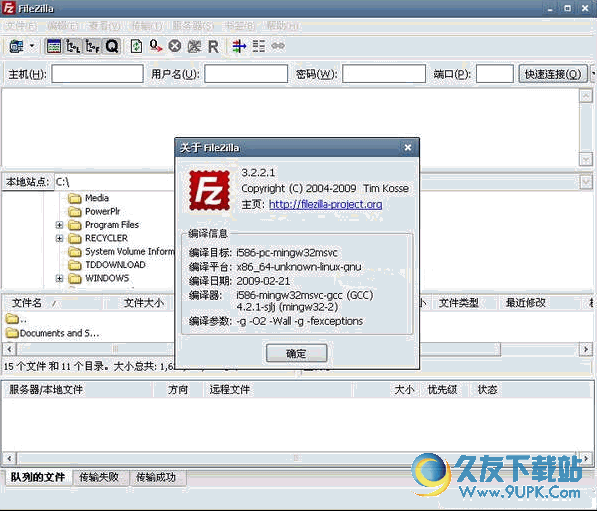This screenshot has height=511, width=597.
Task: Toggle synchronized browsing icon
Action: point(278,46)
